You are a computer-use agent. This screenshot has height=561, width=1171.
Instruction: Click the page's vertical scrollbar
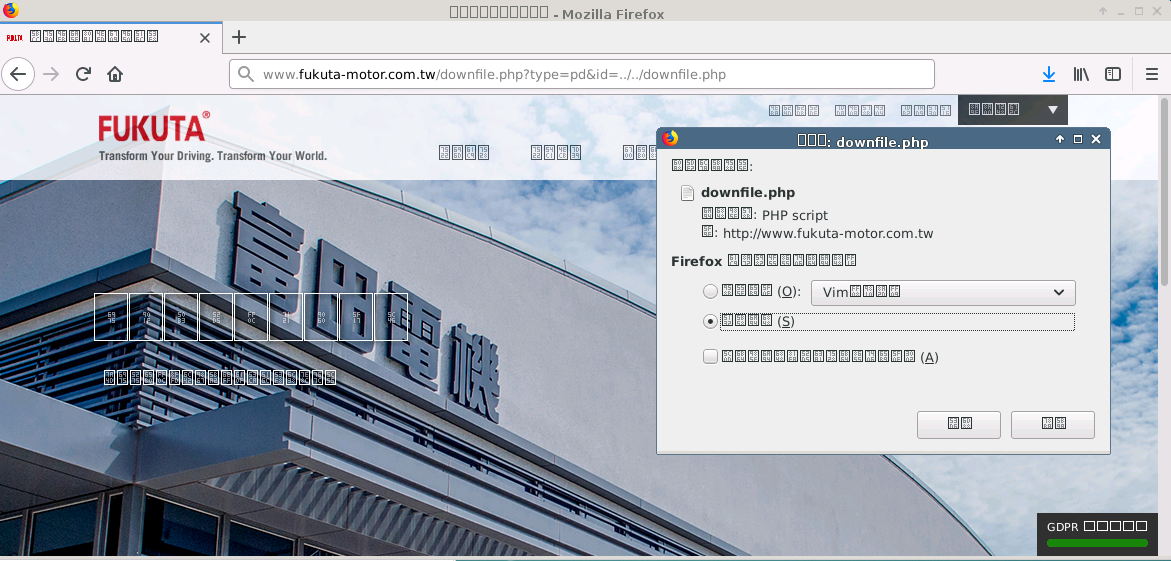[x=1164, y=191]
